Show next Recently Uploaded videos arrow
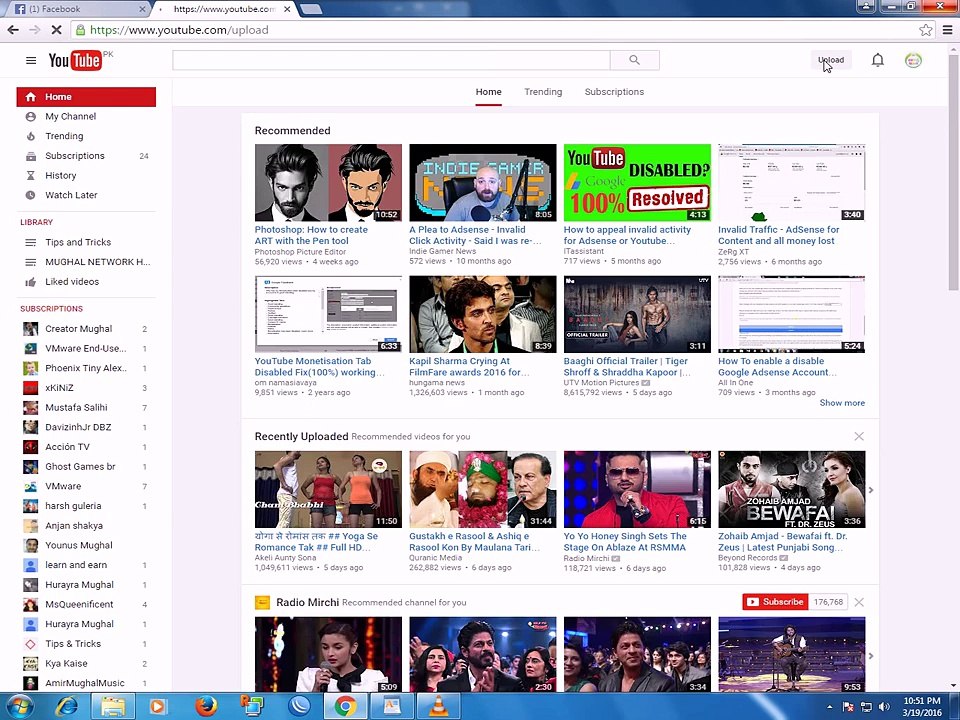960x720 pixels. [x=871, y=490]
